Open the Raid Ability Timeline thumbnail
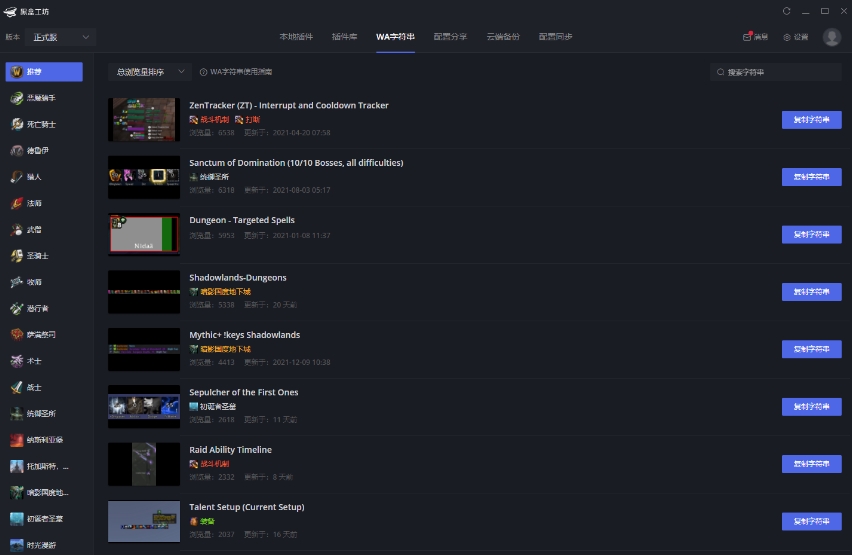 tap(144, 464)
